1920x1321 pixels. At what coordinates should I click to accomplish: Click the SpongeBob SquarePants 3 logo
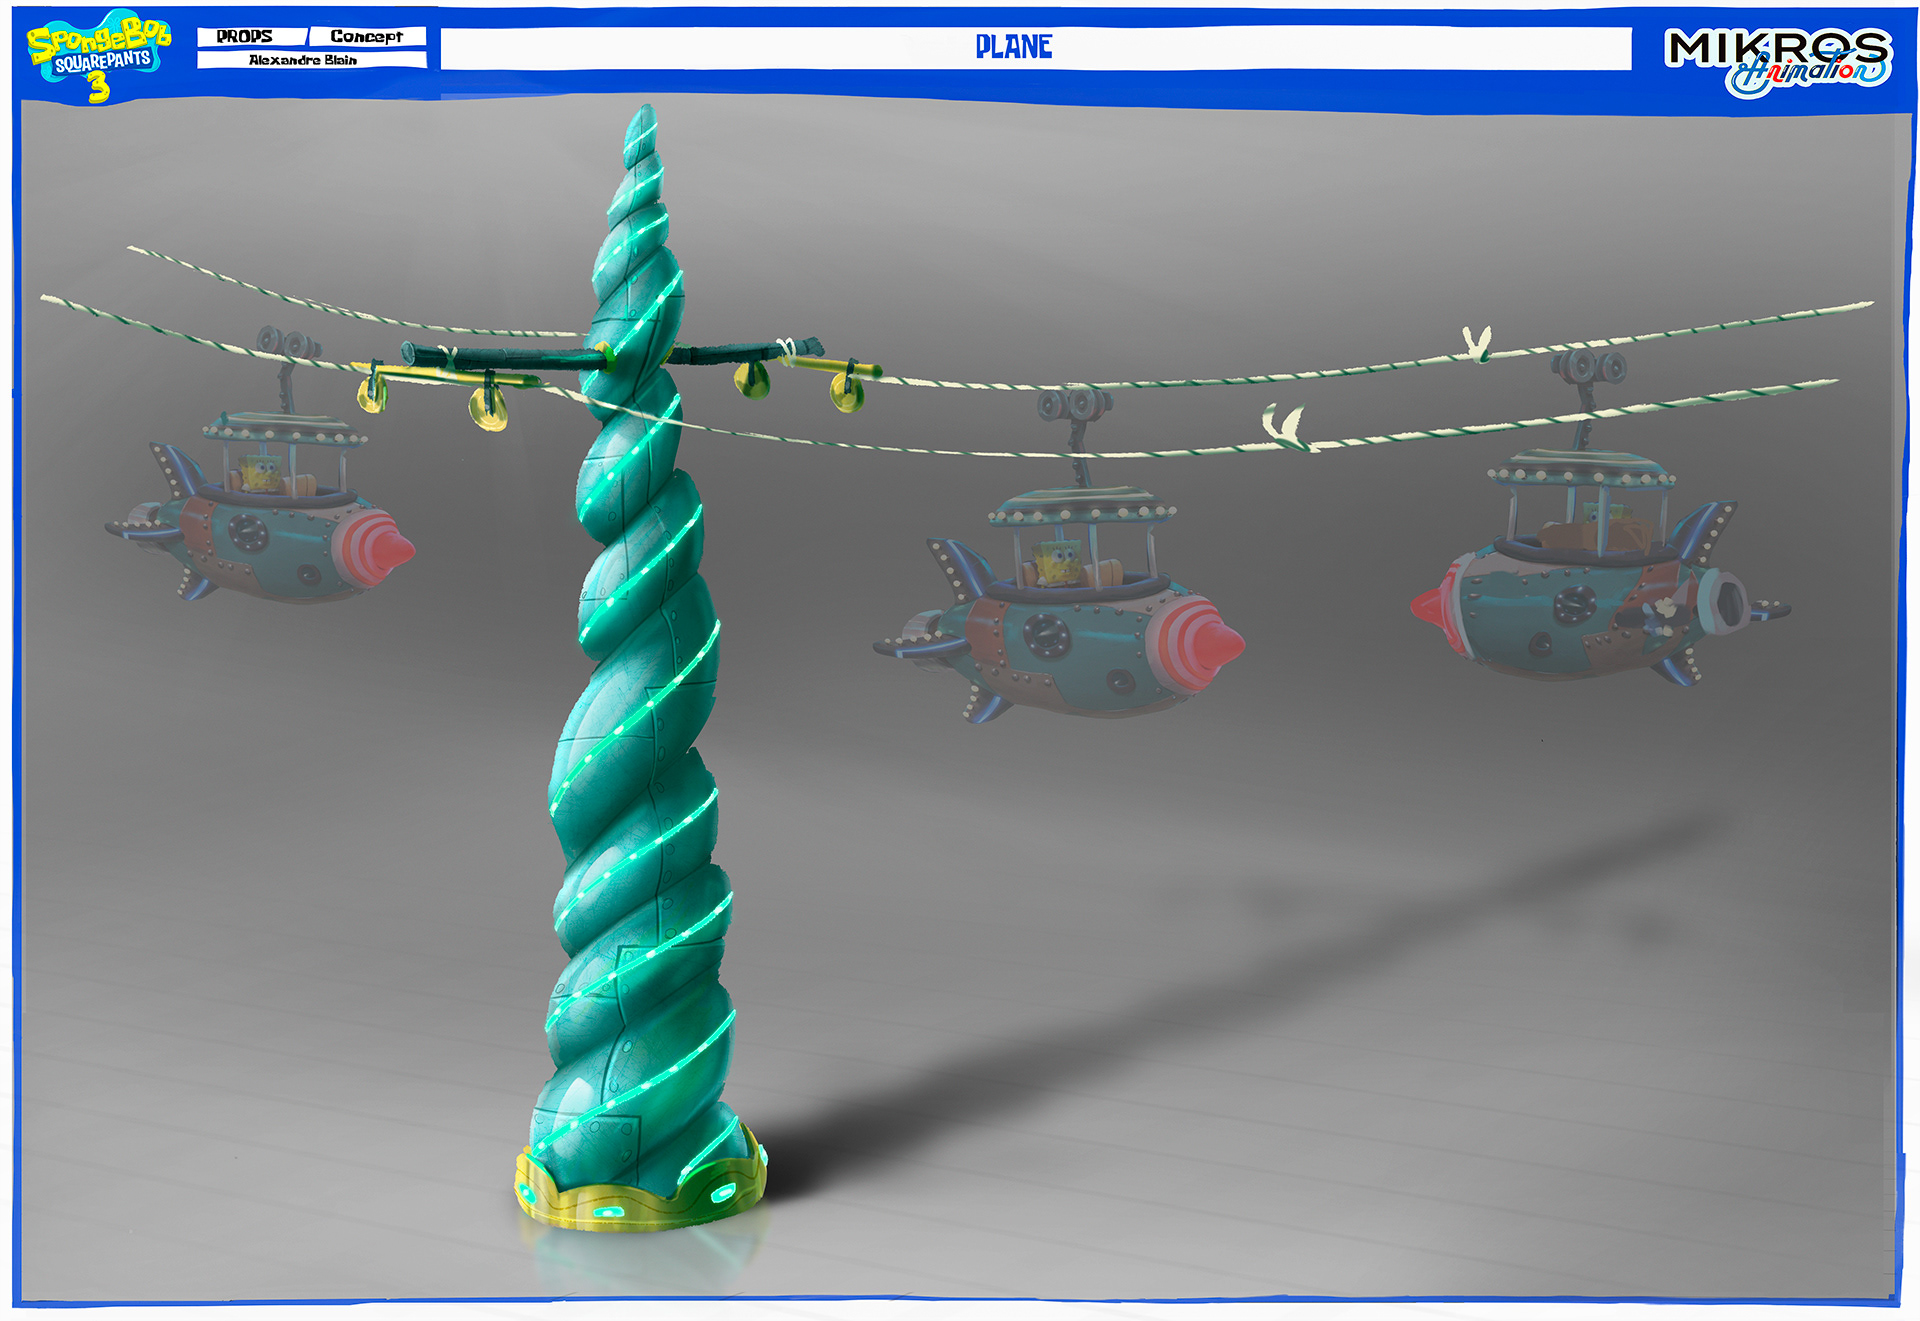(98, 56)
